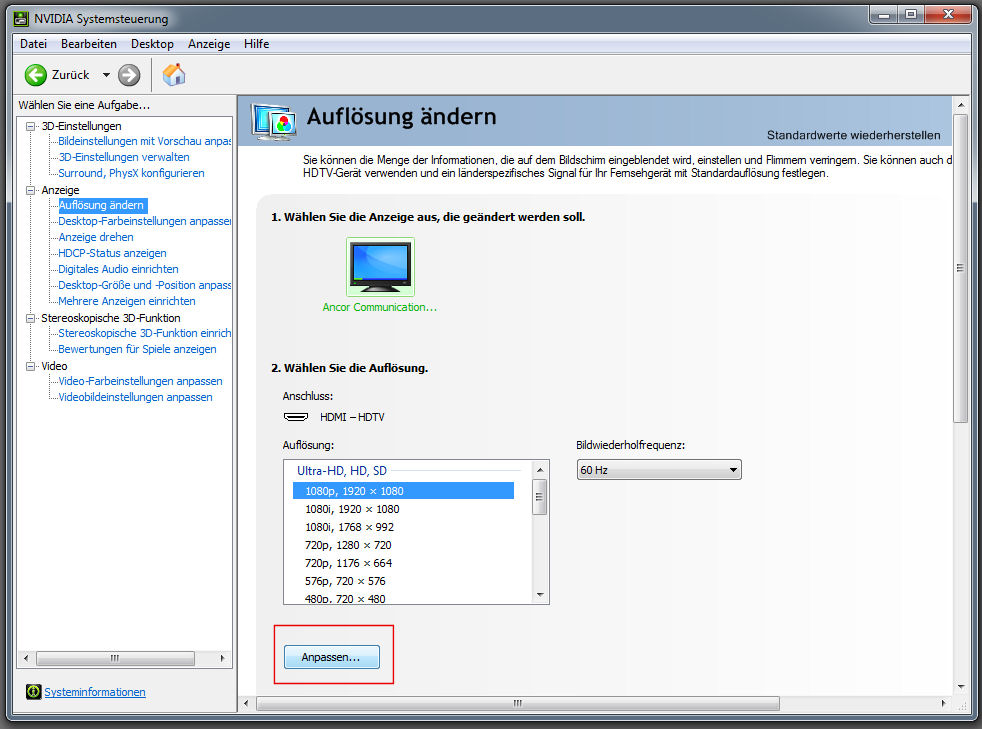Open Bildeinstellungen mit Vorschau anpassen
Viewport: 982px width, 729px height.
(x=144, y=142)
